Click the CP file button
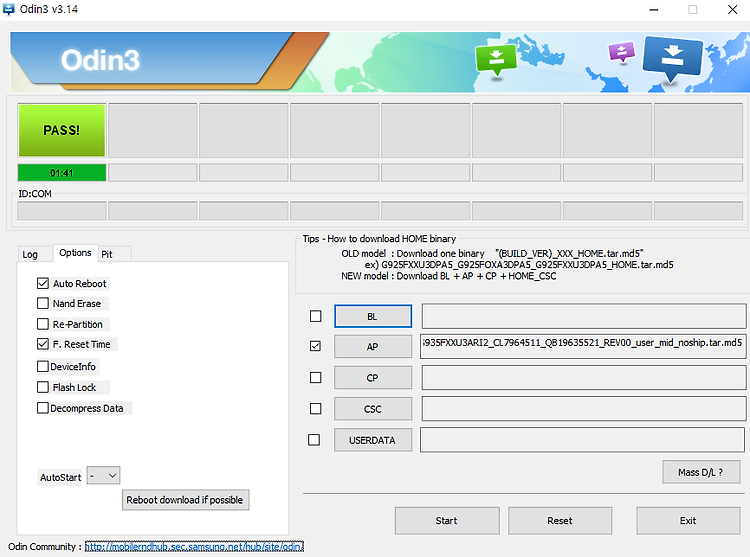 (373, 378)
